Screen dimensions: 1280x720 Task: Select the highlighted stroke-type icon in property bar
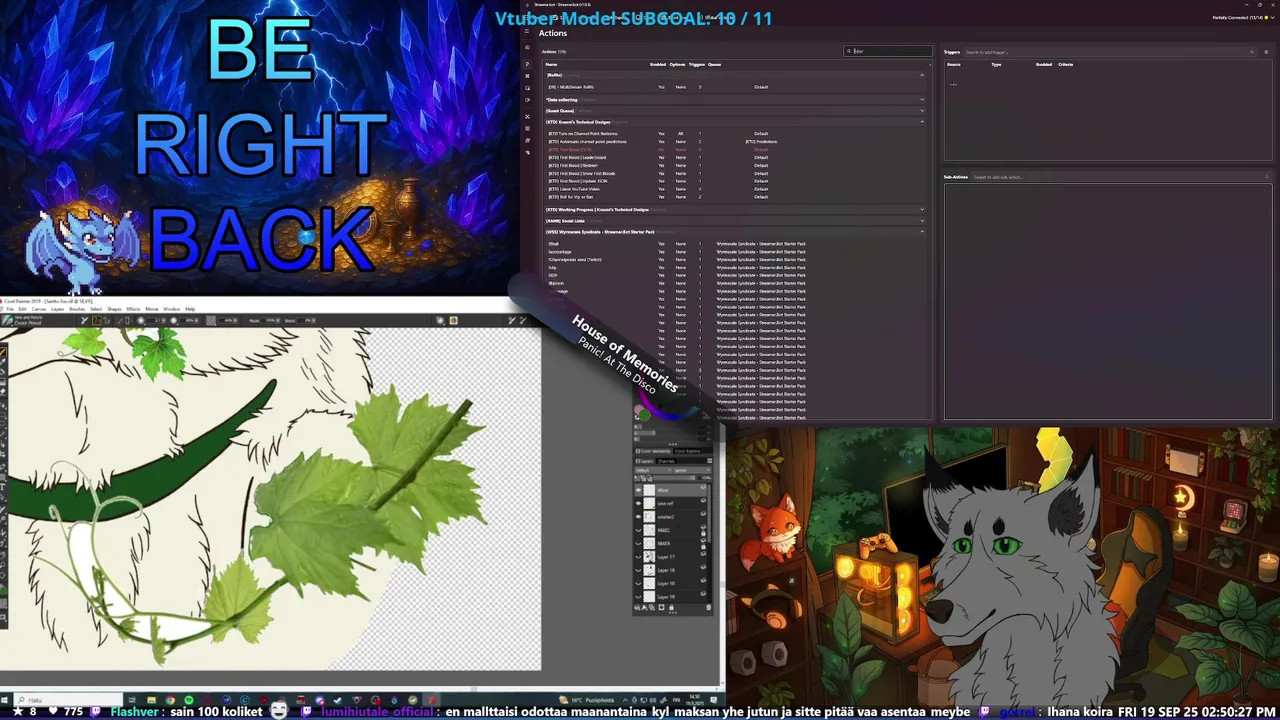97,320
